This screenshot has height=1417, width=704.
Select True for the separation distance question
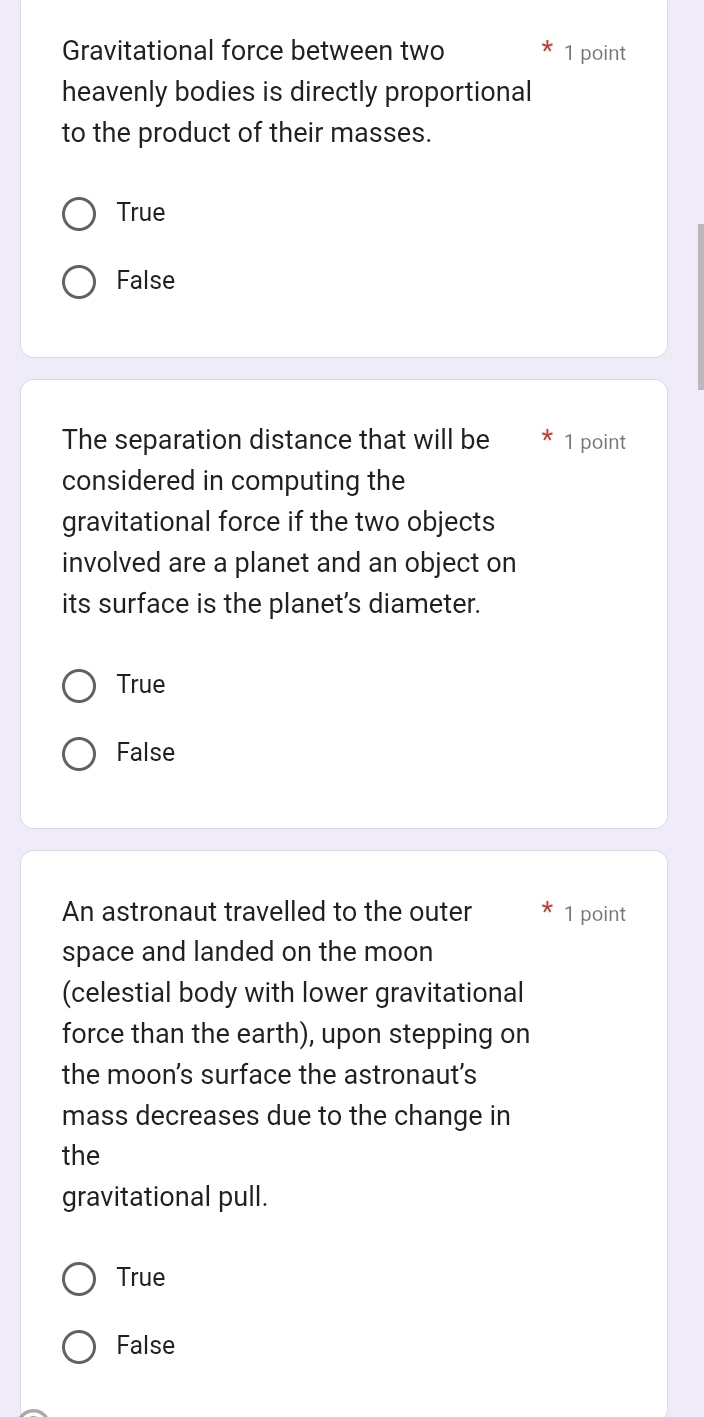pyautogui.click(x=79, y=685)
